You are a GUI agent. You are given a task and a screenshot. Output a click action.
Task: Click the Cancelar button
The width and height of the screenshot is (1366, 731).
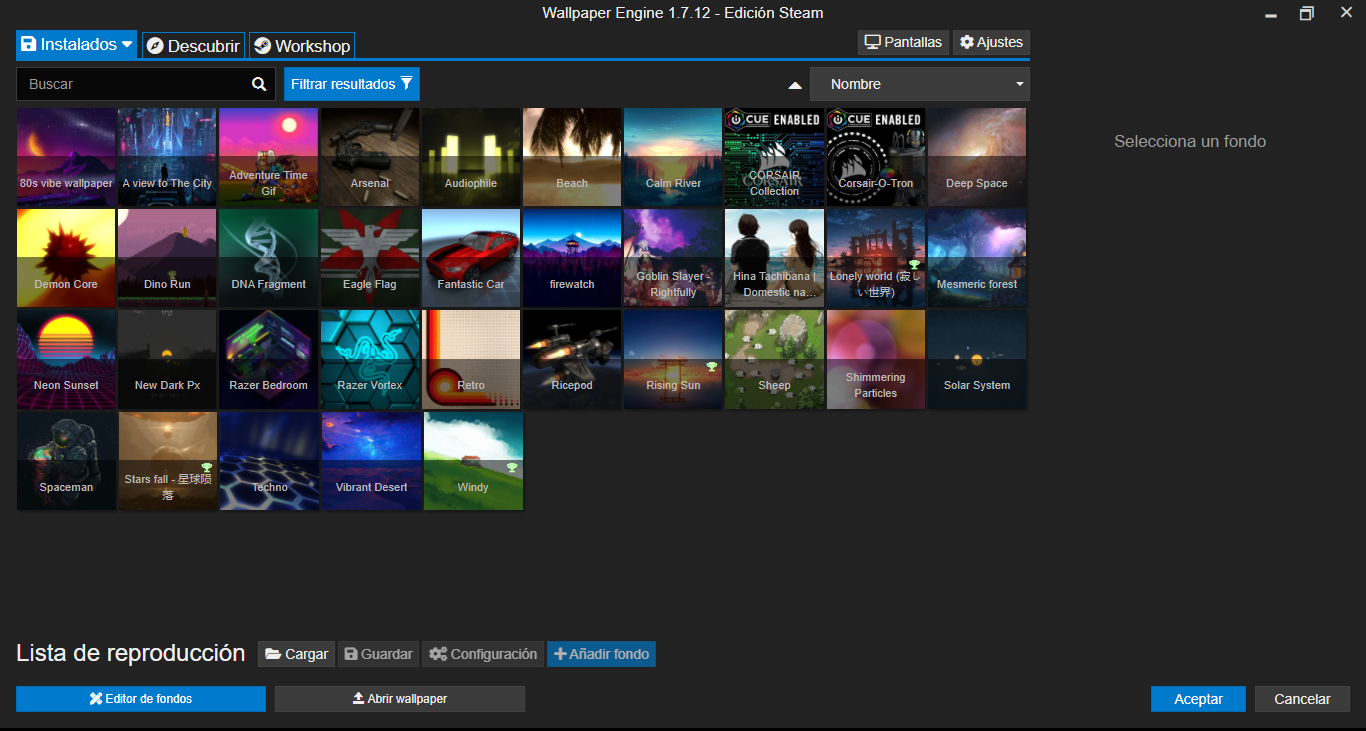[1302, 698]
